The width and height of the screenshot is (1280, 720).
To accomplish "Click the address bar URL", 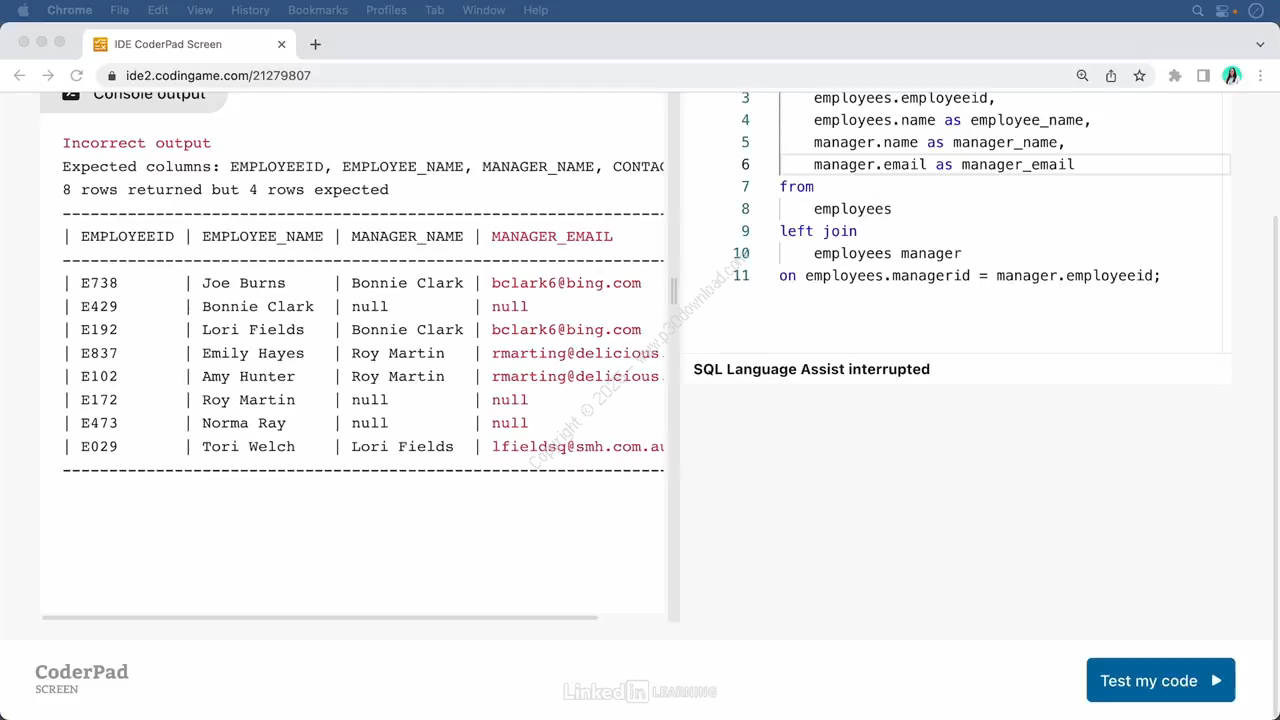I will coord(218,76).
